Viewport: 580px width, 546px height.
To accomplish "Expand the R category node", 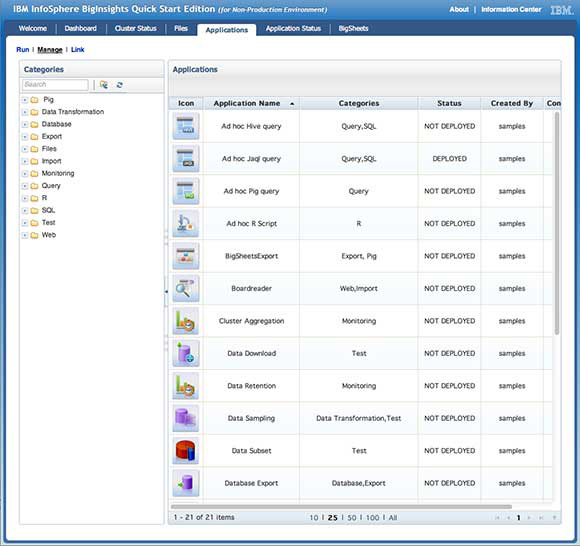I will point(25,198).
